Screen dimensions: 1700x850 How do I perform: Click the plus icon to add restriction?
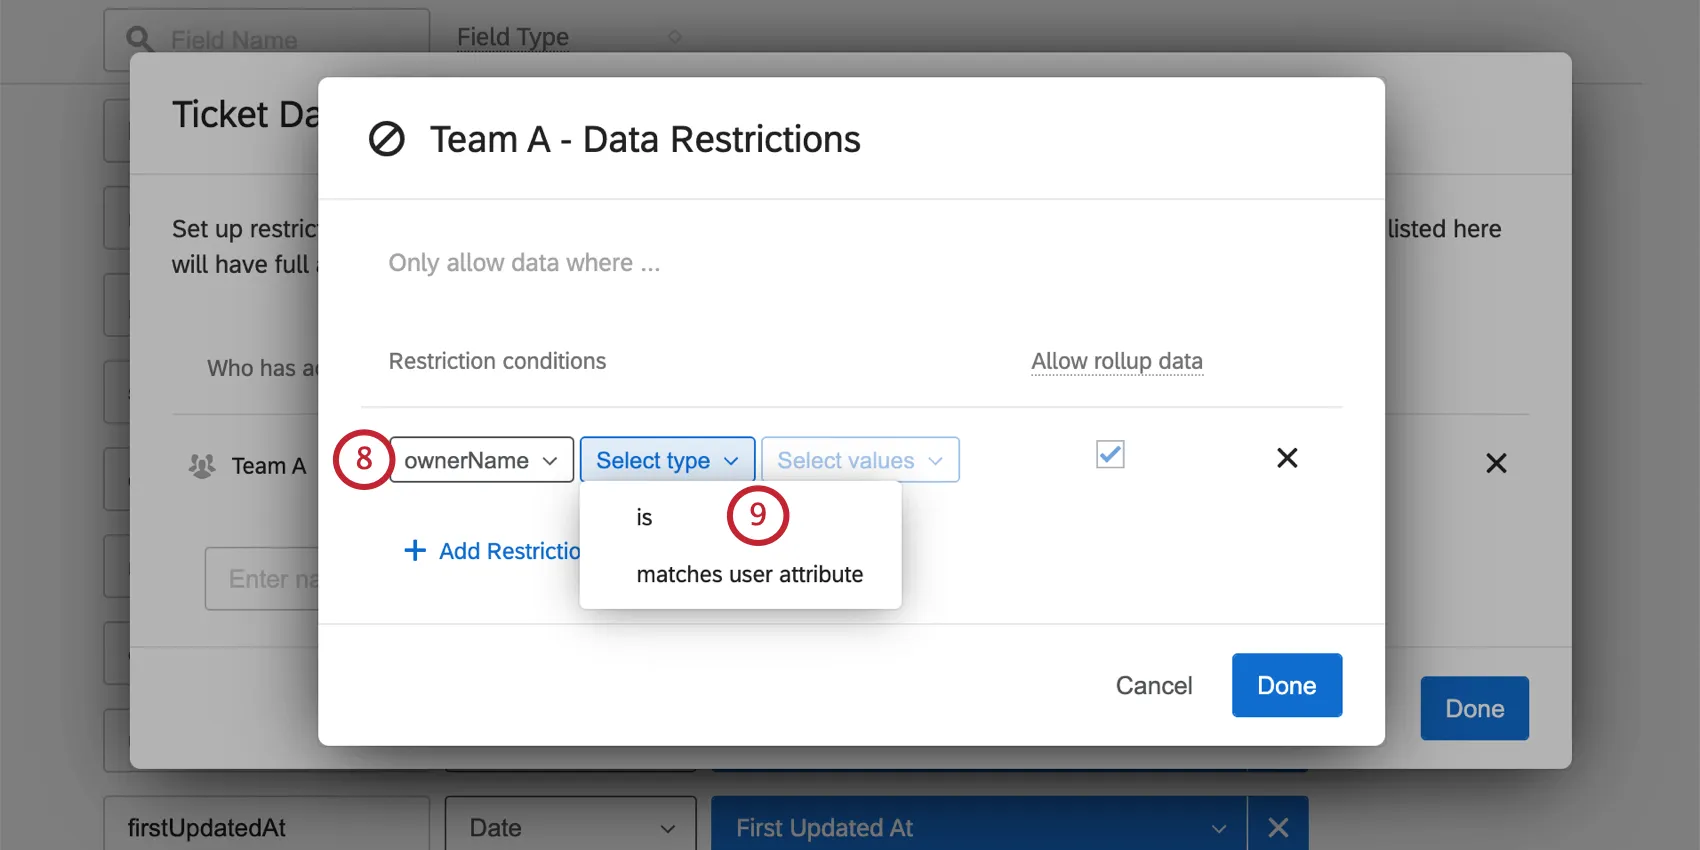point(414,551)
